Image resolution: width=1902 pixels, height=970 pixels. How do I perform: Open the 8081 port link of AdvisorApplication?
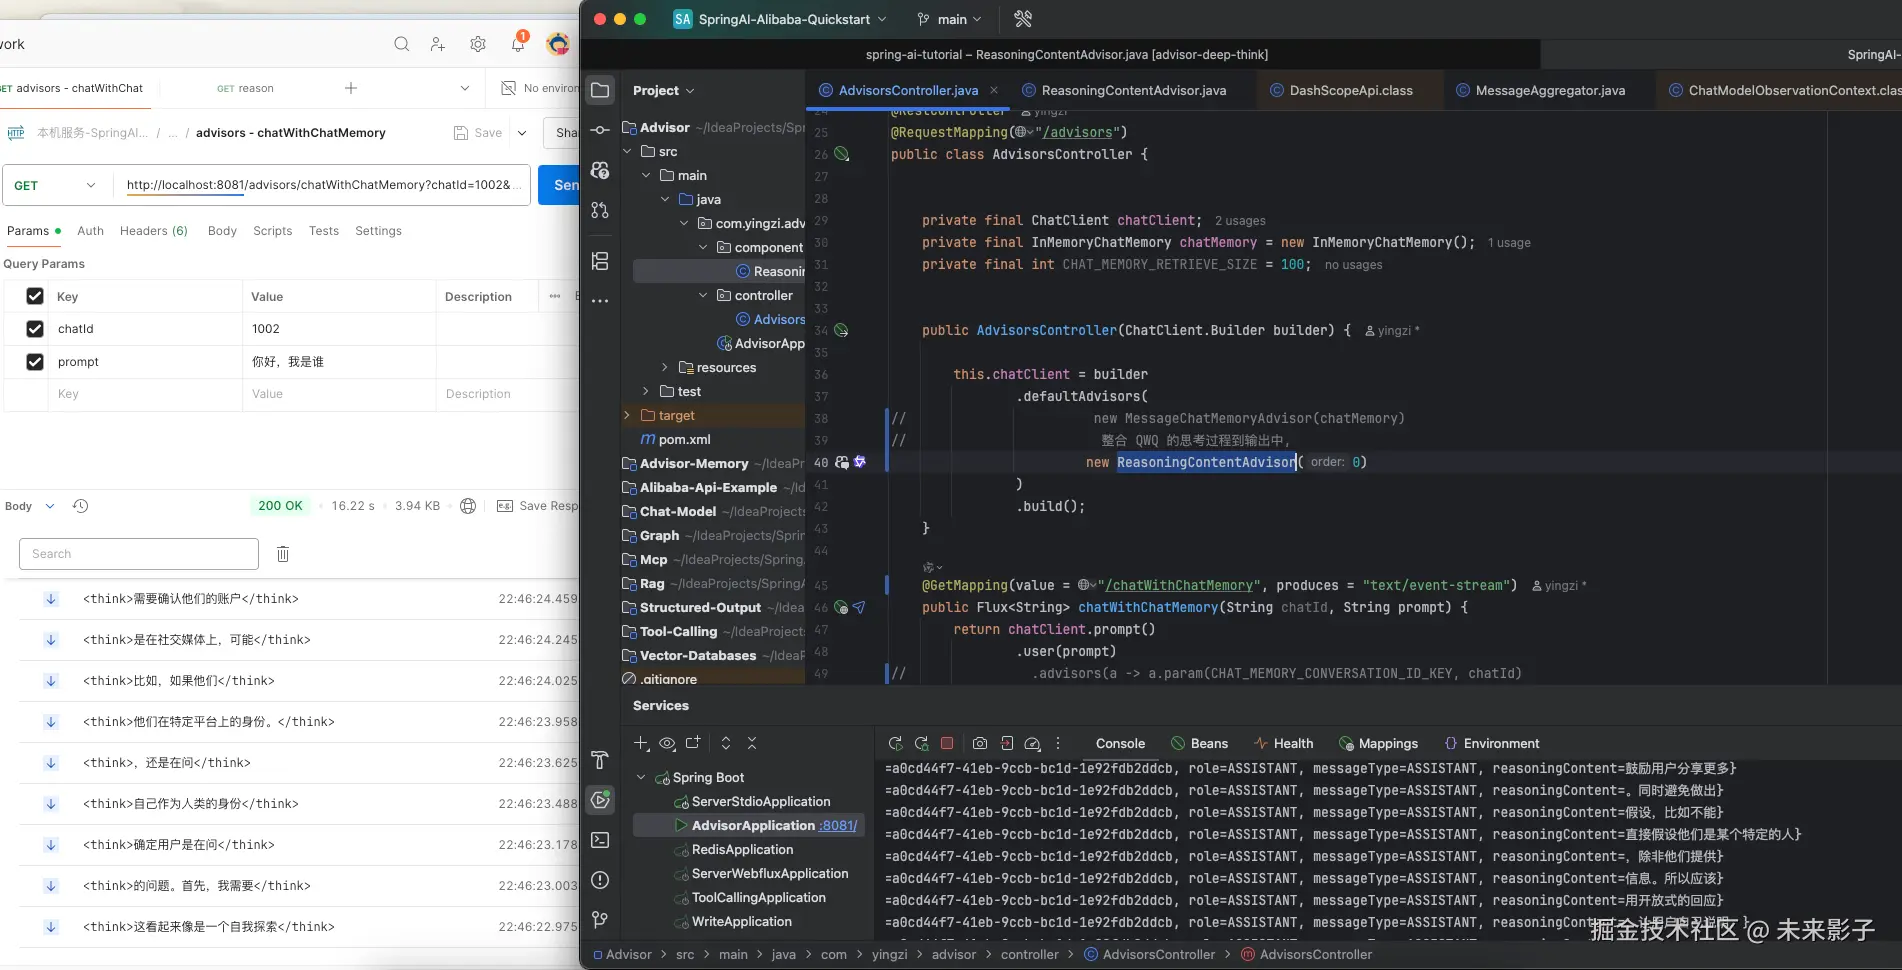pos(838,825)
